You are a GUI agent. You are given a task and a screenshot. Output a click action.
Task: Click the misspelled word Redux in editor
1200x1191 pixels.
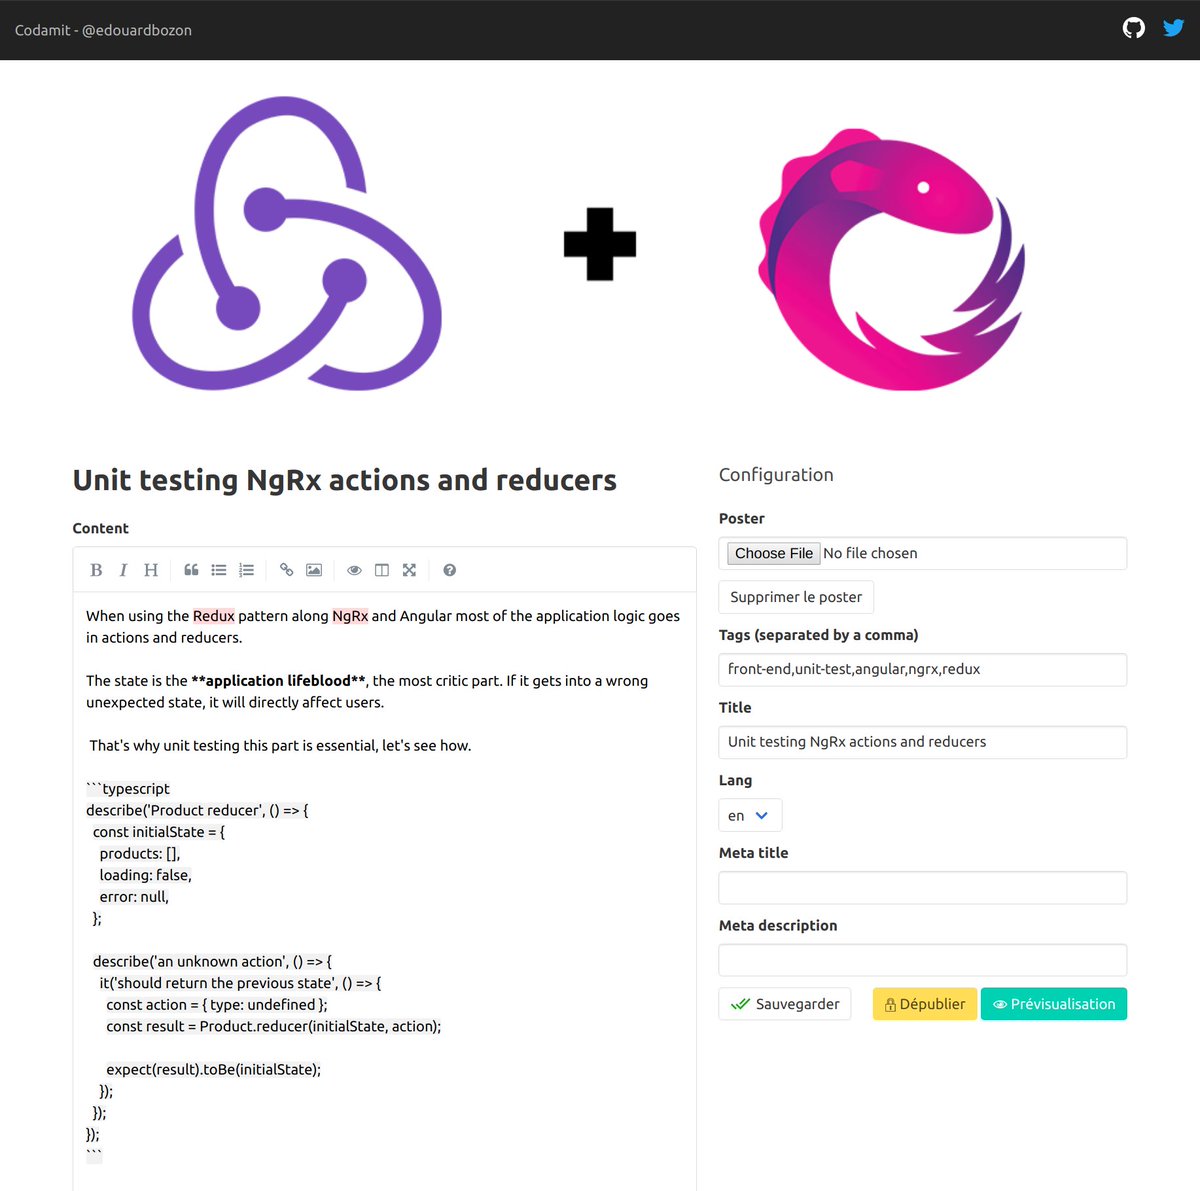click(x=214, y=616)
